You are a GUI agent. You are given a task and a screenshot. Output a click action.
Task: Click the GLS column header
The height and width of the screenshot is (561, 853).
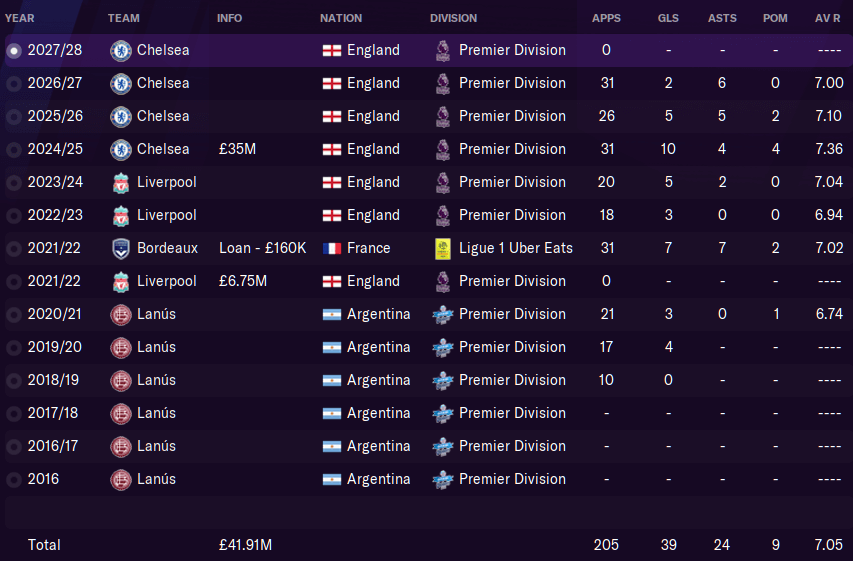(x=668, y=18)
